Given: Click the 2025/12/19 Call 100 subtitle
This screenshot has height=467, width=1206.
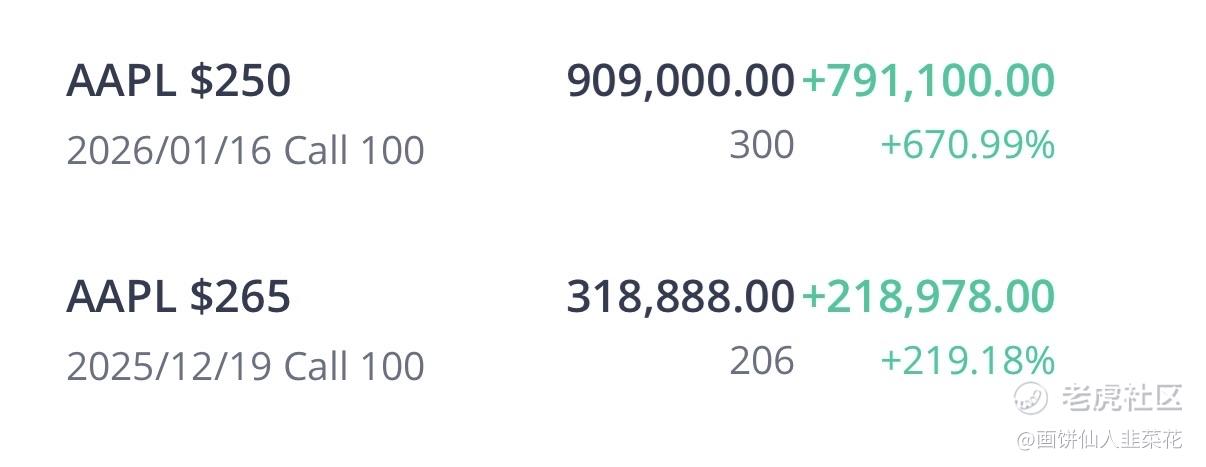Looking at the screenshot, I should [x=245, y=366].
